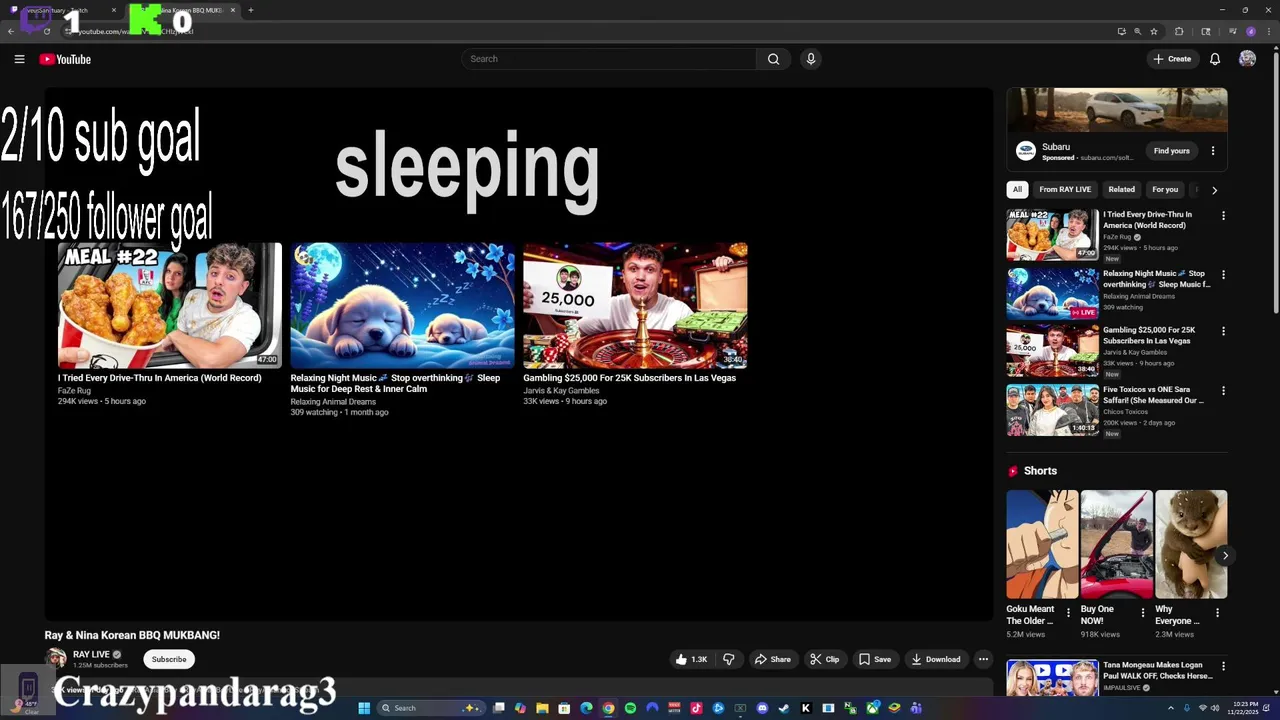Open options menu for Gambling $25,000 sidebar video
Screen dimensions: 1280x720
tap(1223, 331)
